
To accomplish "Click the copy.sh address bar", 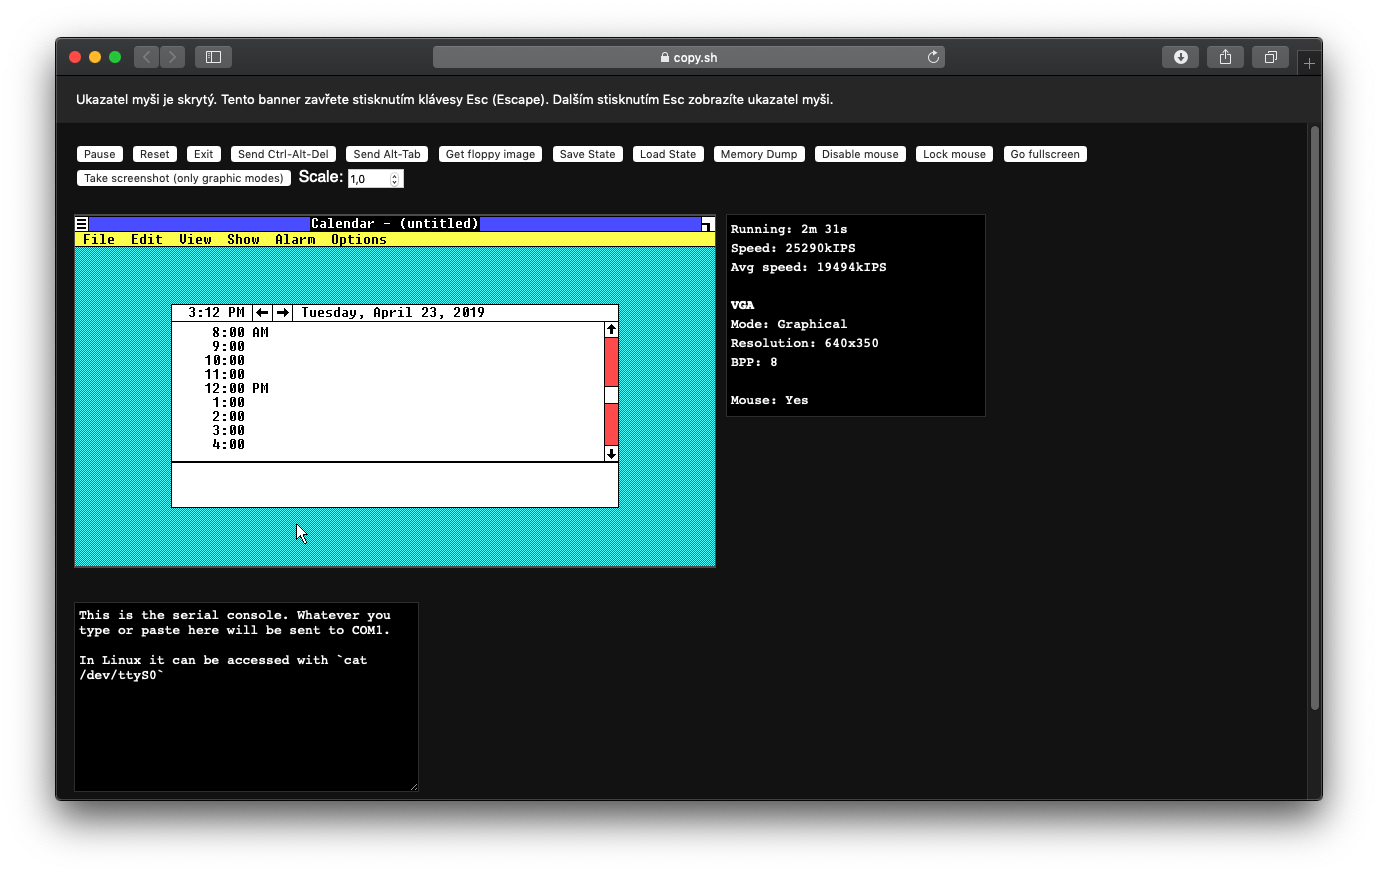I will [x=689, y=57].
